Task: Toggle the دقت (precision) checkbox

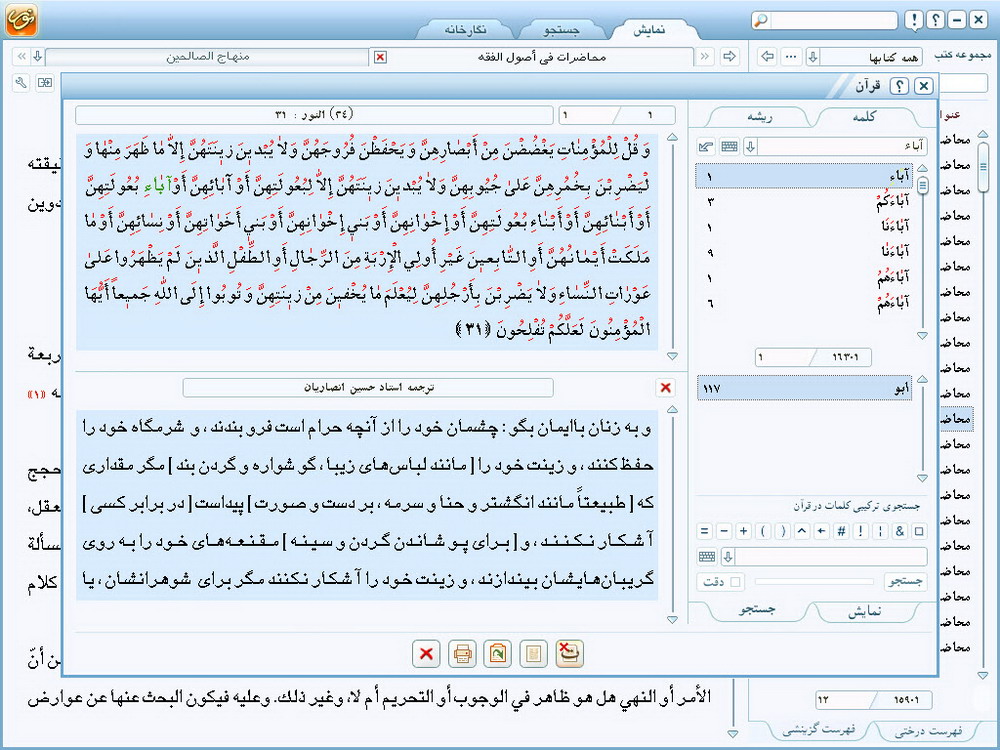Action: click(735, 582)
